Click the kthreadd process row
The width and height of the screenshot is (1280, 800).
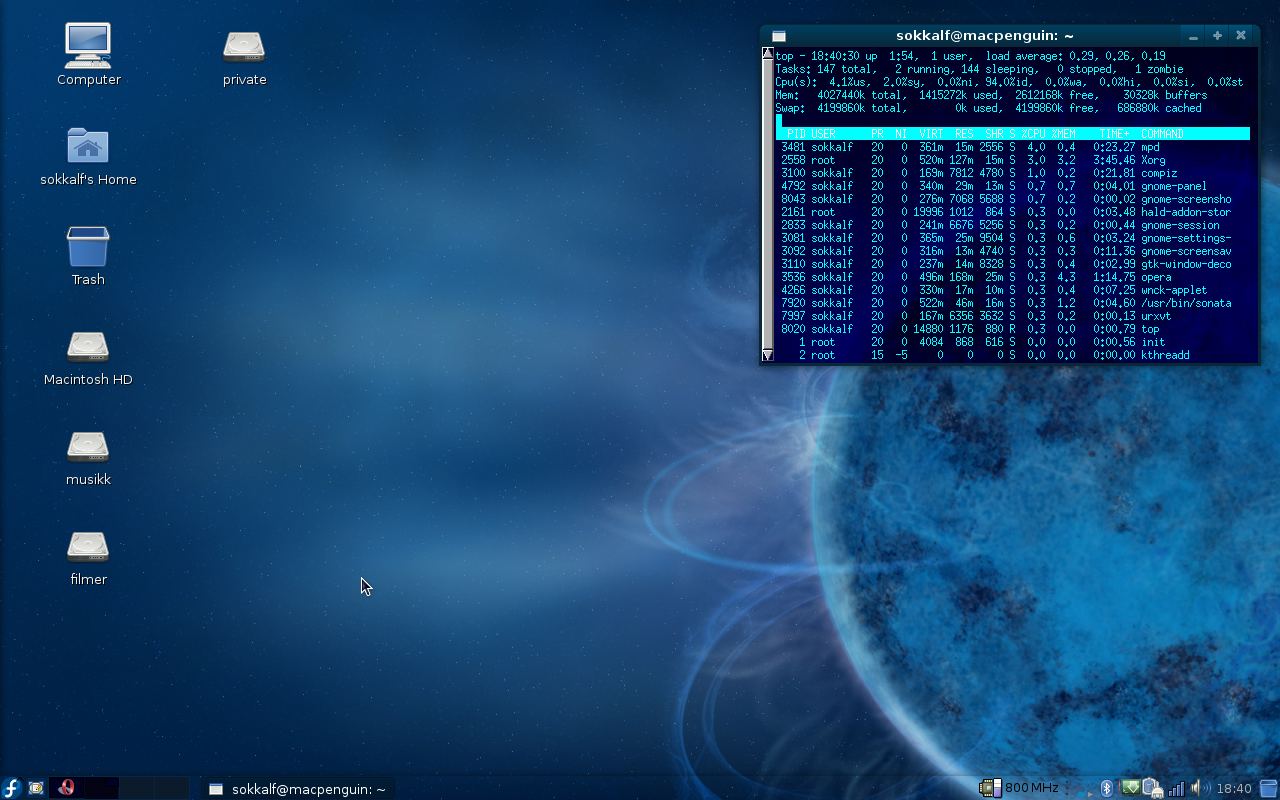pos(1013,355)
